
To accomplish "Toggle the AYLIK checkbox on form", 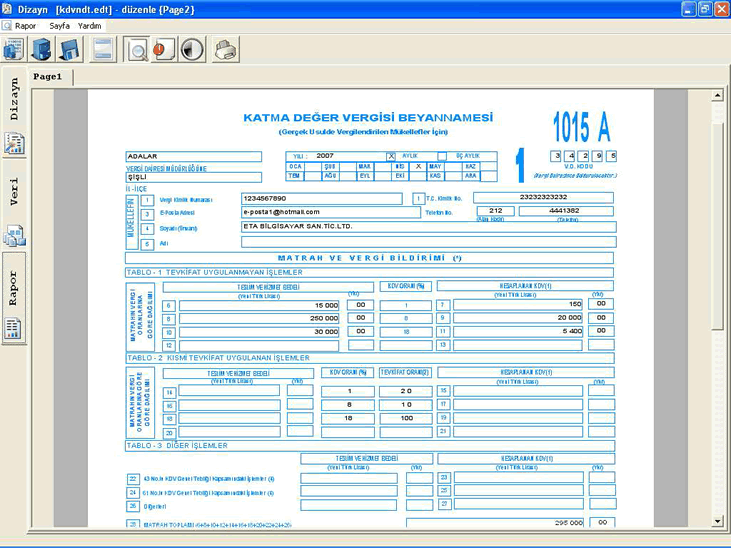I will (x=391, y=156).
